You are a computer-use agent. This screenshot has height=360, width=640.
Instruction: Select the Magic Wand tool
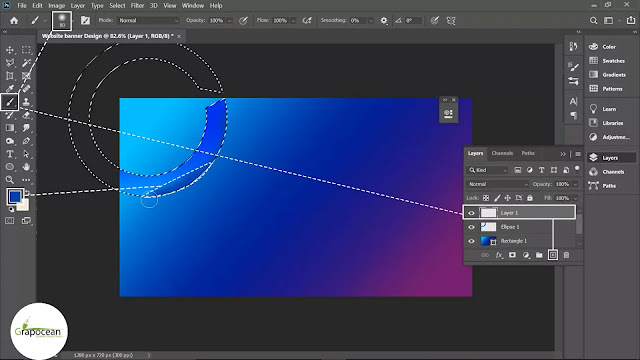coord(26,62)
